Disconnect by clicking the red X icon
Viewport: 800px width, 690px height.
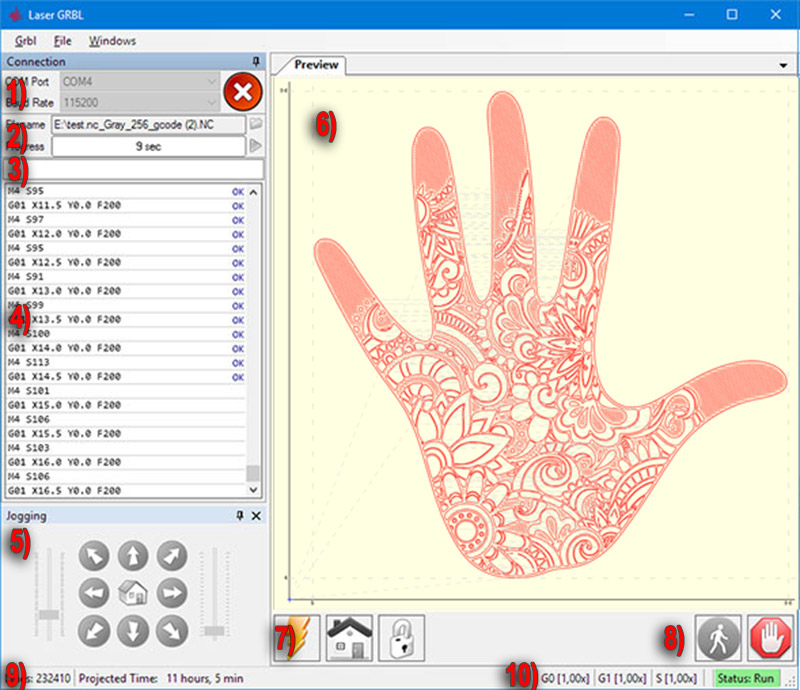coord(242,92)
